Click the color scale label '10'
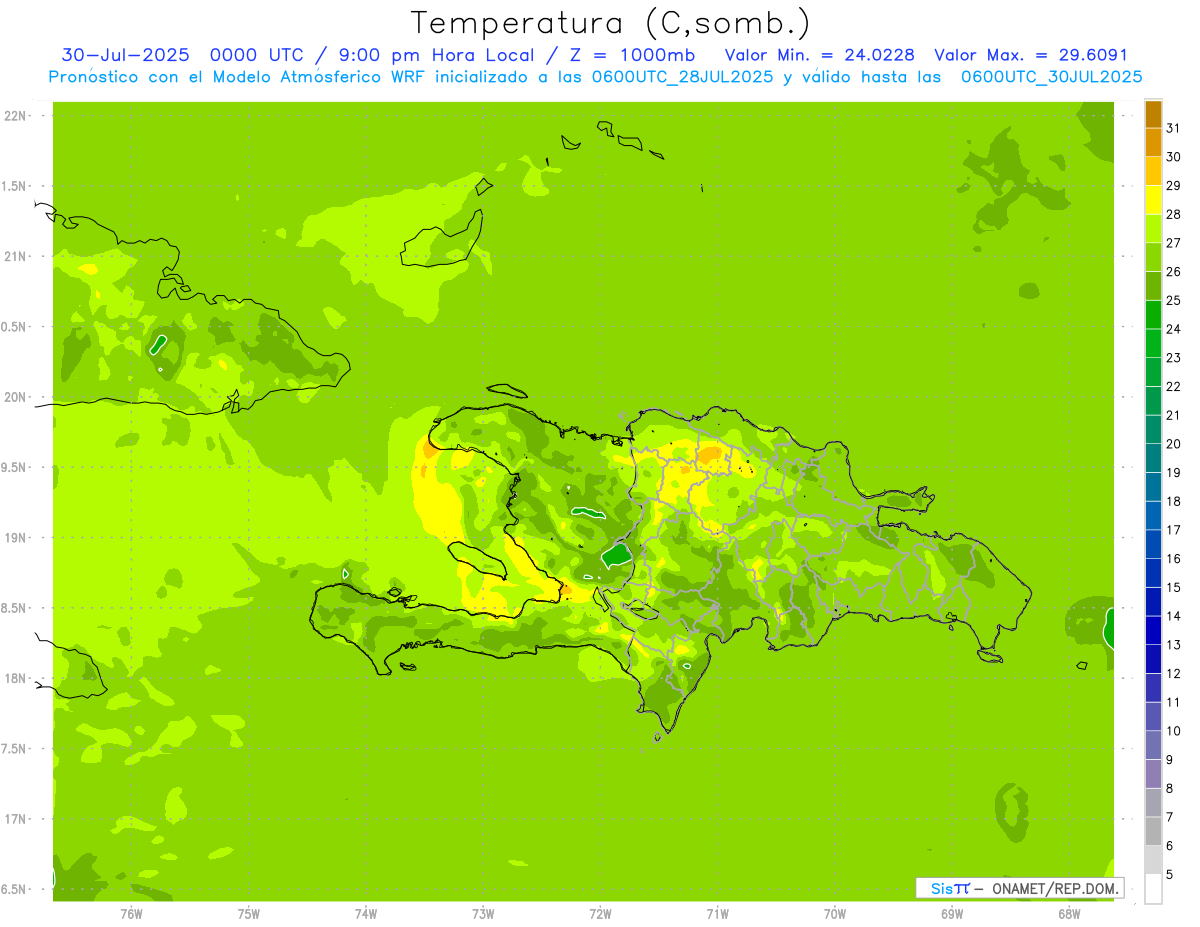 1173,731
